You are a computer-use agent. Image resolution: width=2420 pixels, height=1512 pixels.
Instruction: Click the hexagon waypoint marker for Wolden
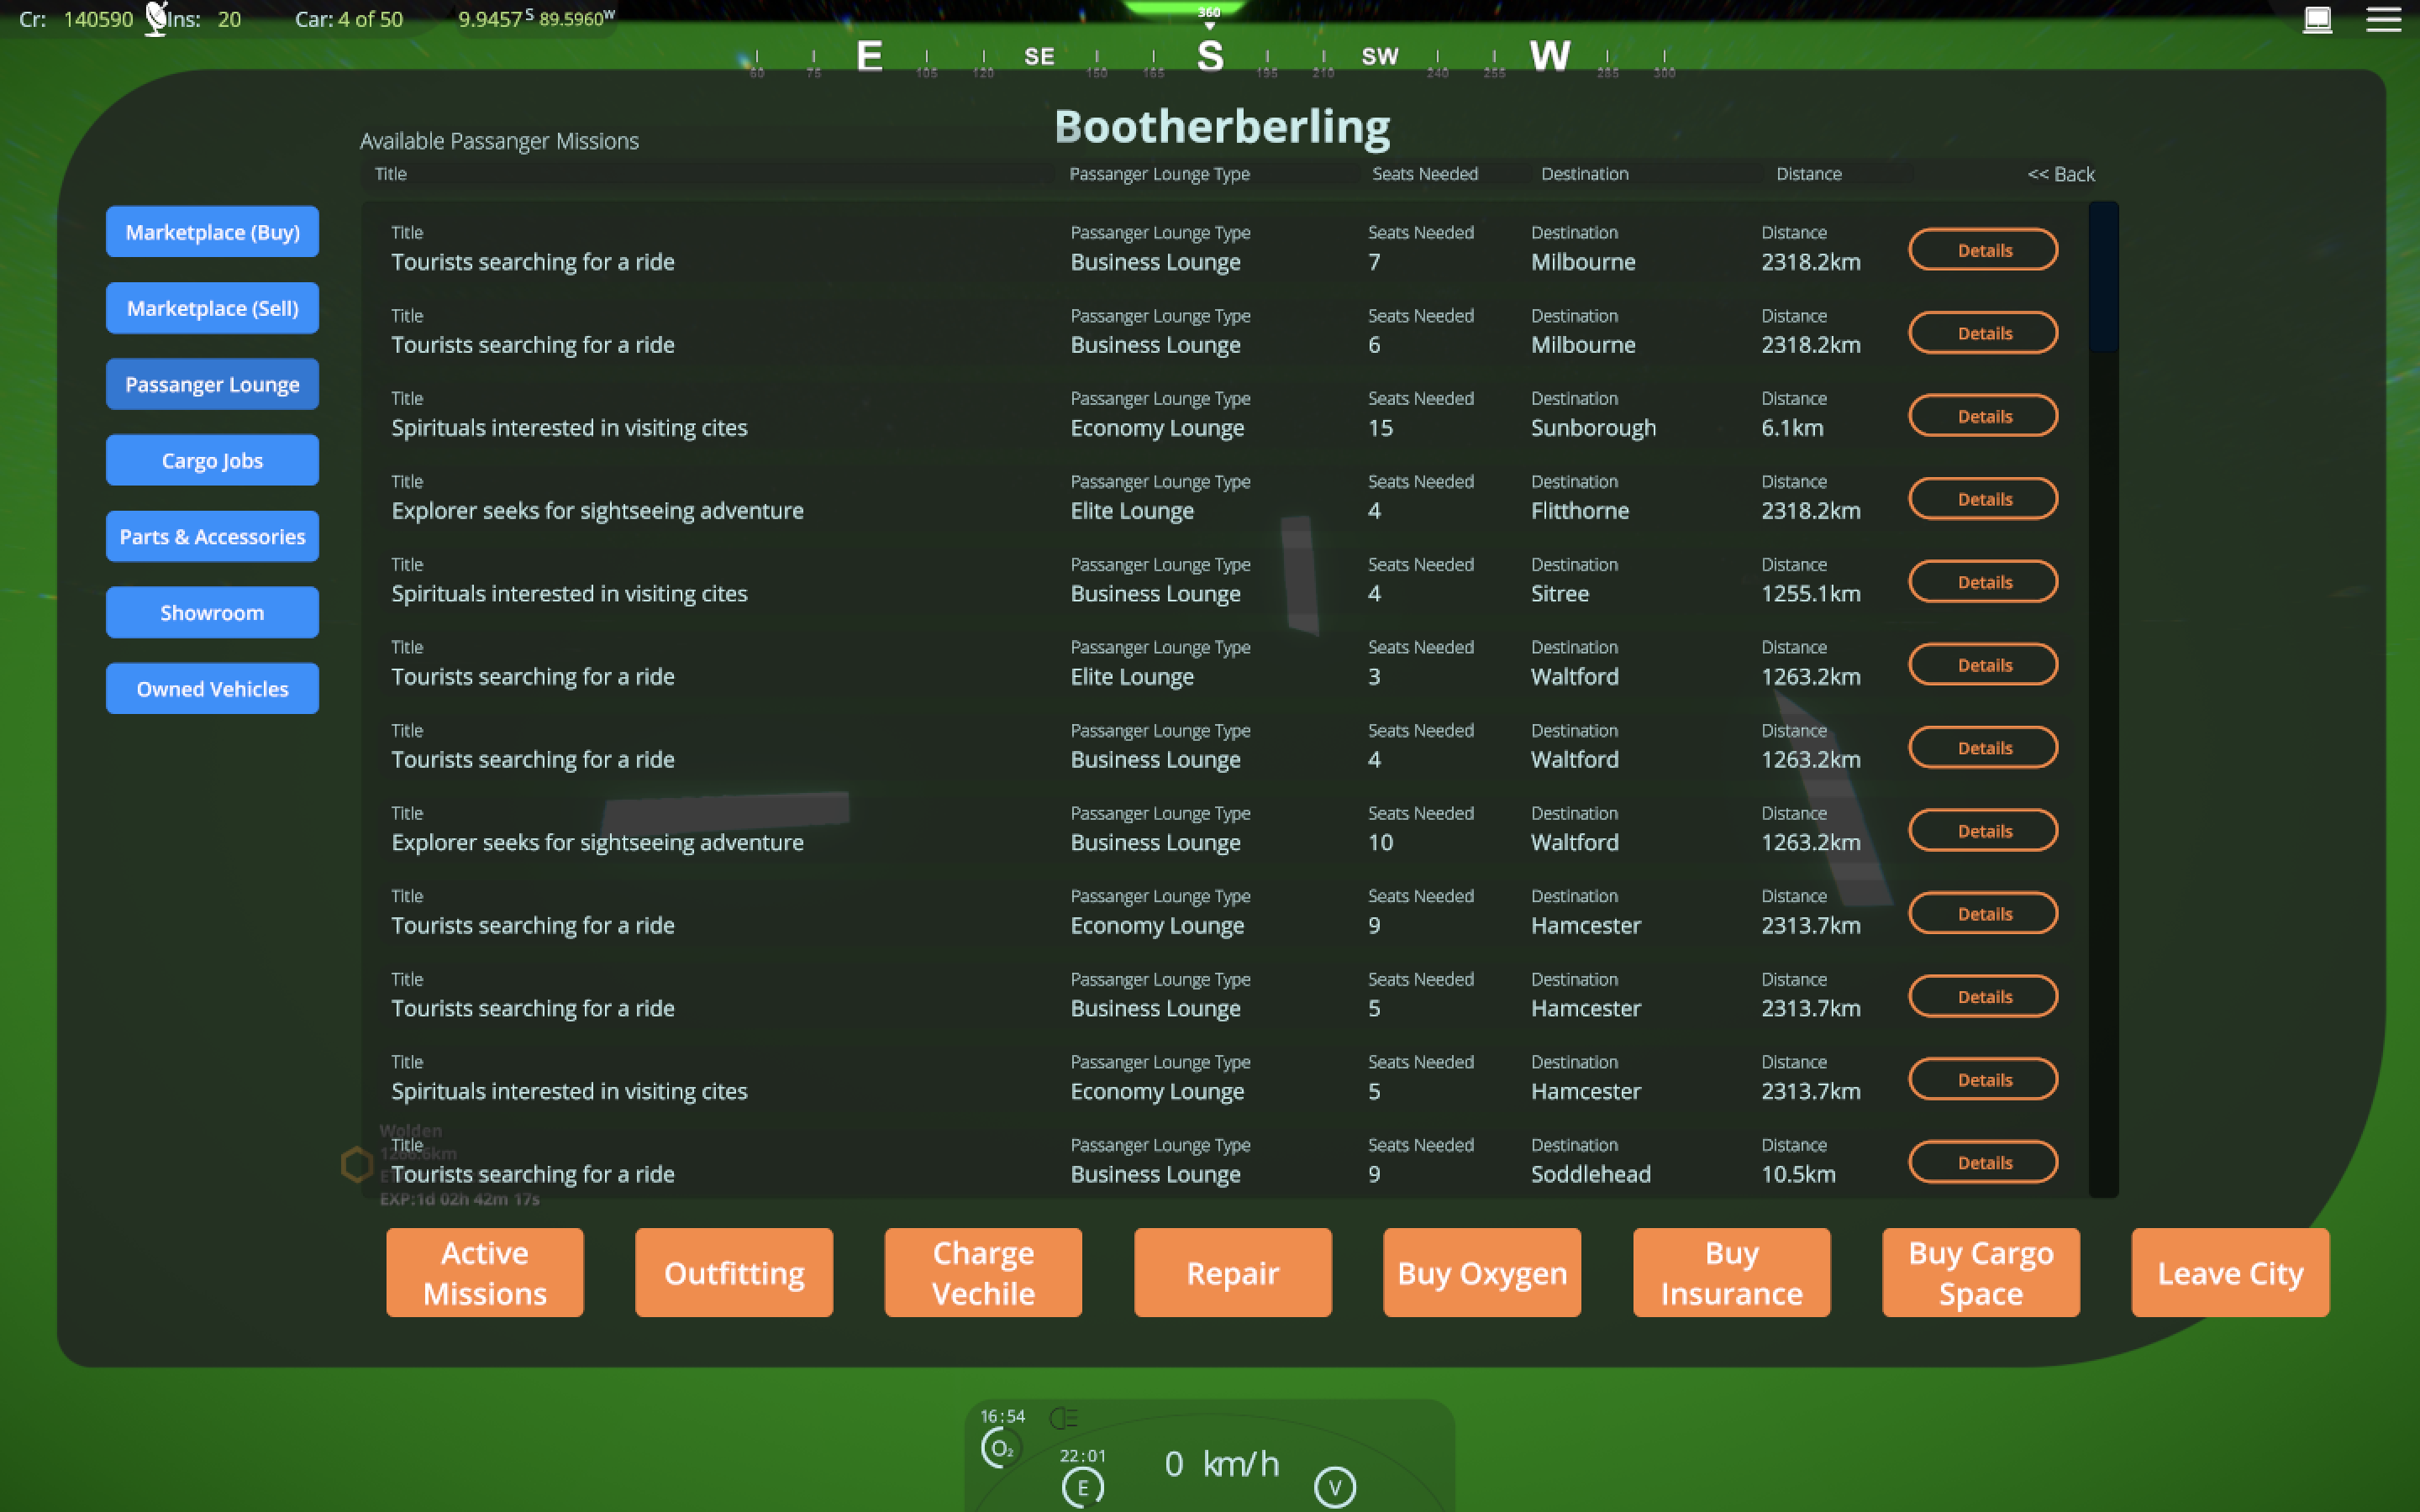[357, 1164]
